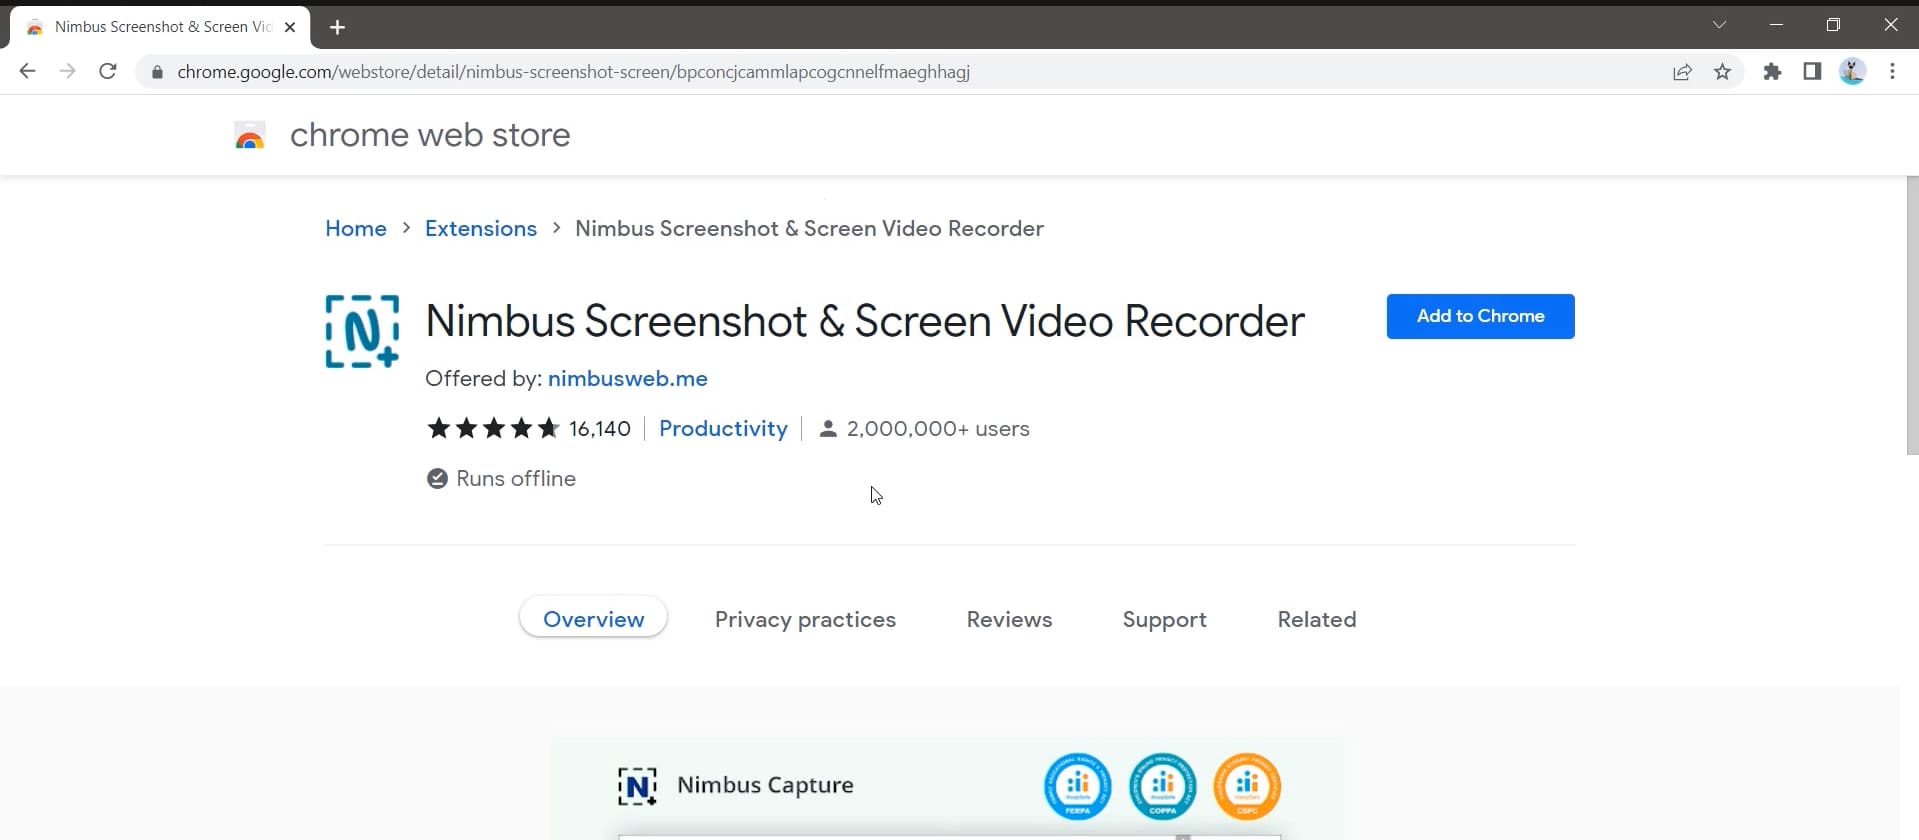The width and height of the screenshot is (1919, 840).
Task: View site security lock info
Action: [x=157, y=72]
